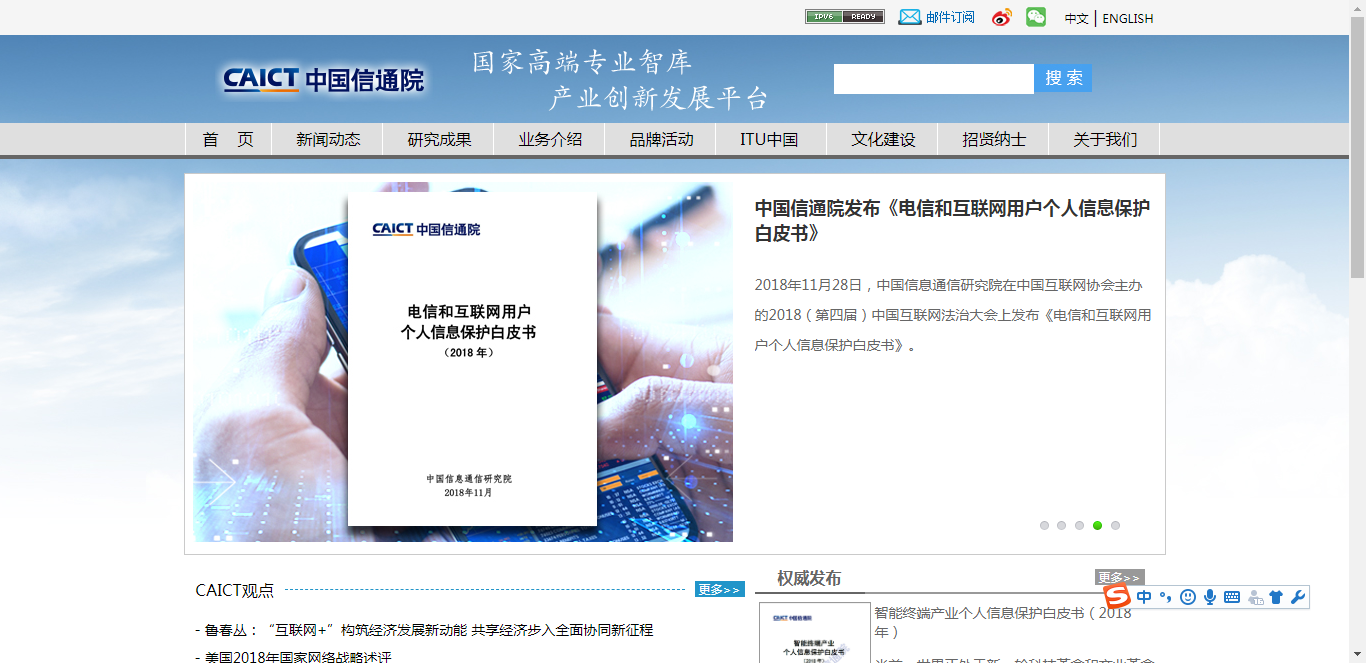Open the Sogou soft keyboard icon

click(x=1232, y=597)
